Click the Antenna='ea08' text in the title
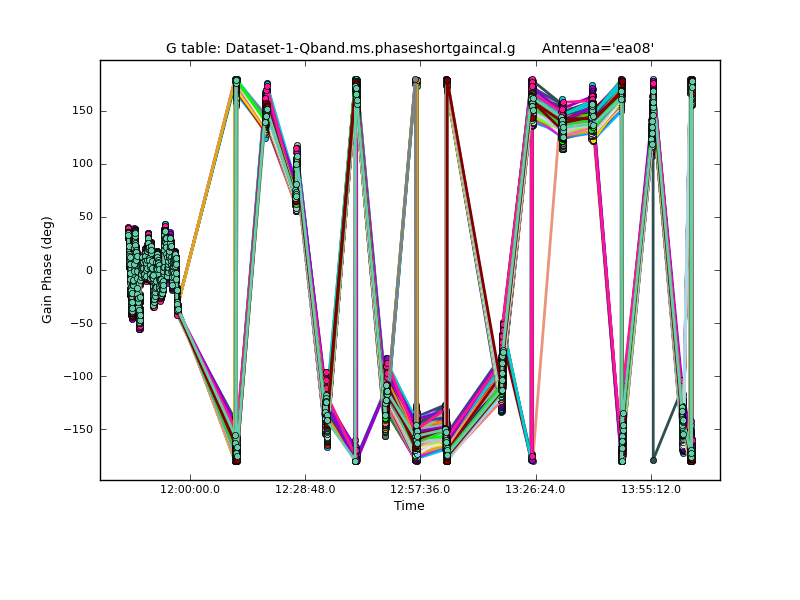Image resolution: width=800 pixels, height=600 pixels. coord(597,48)
